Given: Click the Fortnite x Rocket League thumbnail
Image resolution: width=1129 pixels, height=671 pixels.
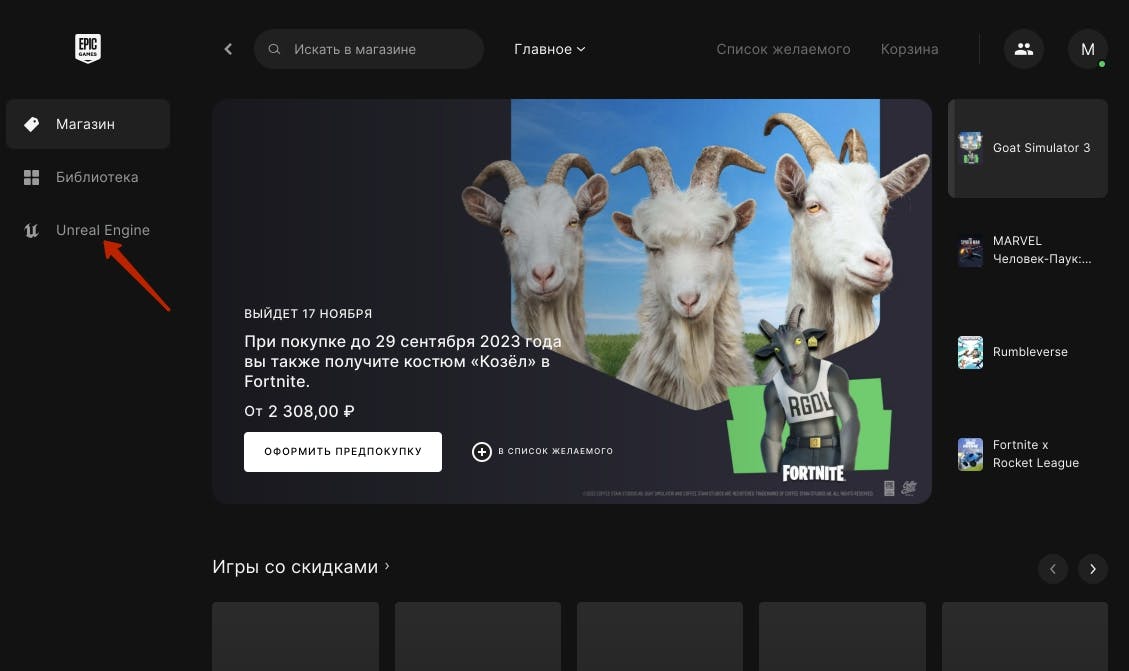Looking at the screenshot, I should point(970,454).
